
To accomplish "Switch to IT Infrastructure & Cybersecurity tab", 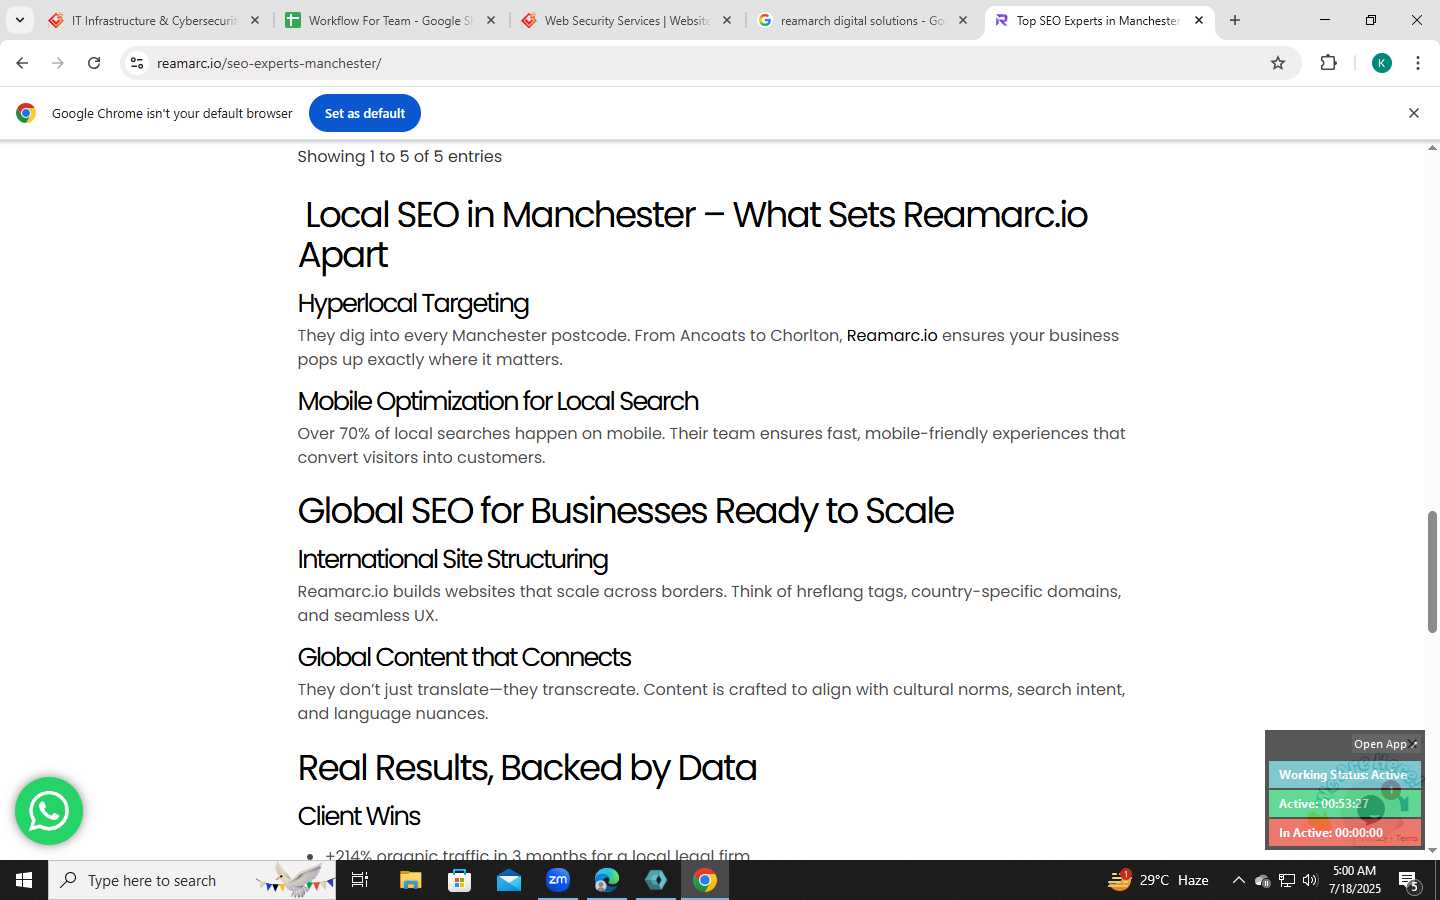I will [x=153, y=20].
